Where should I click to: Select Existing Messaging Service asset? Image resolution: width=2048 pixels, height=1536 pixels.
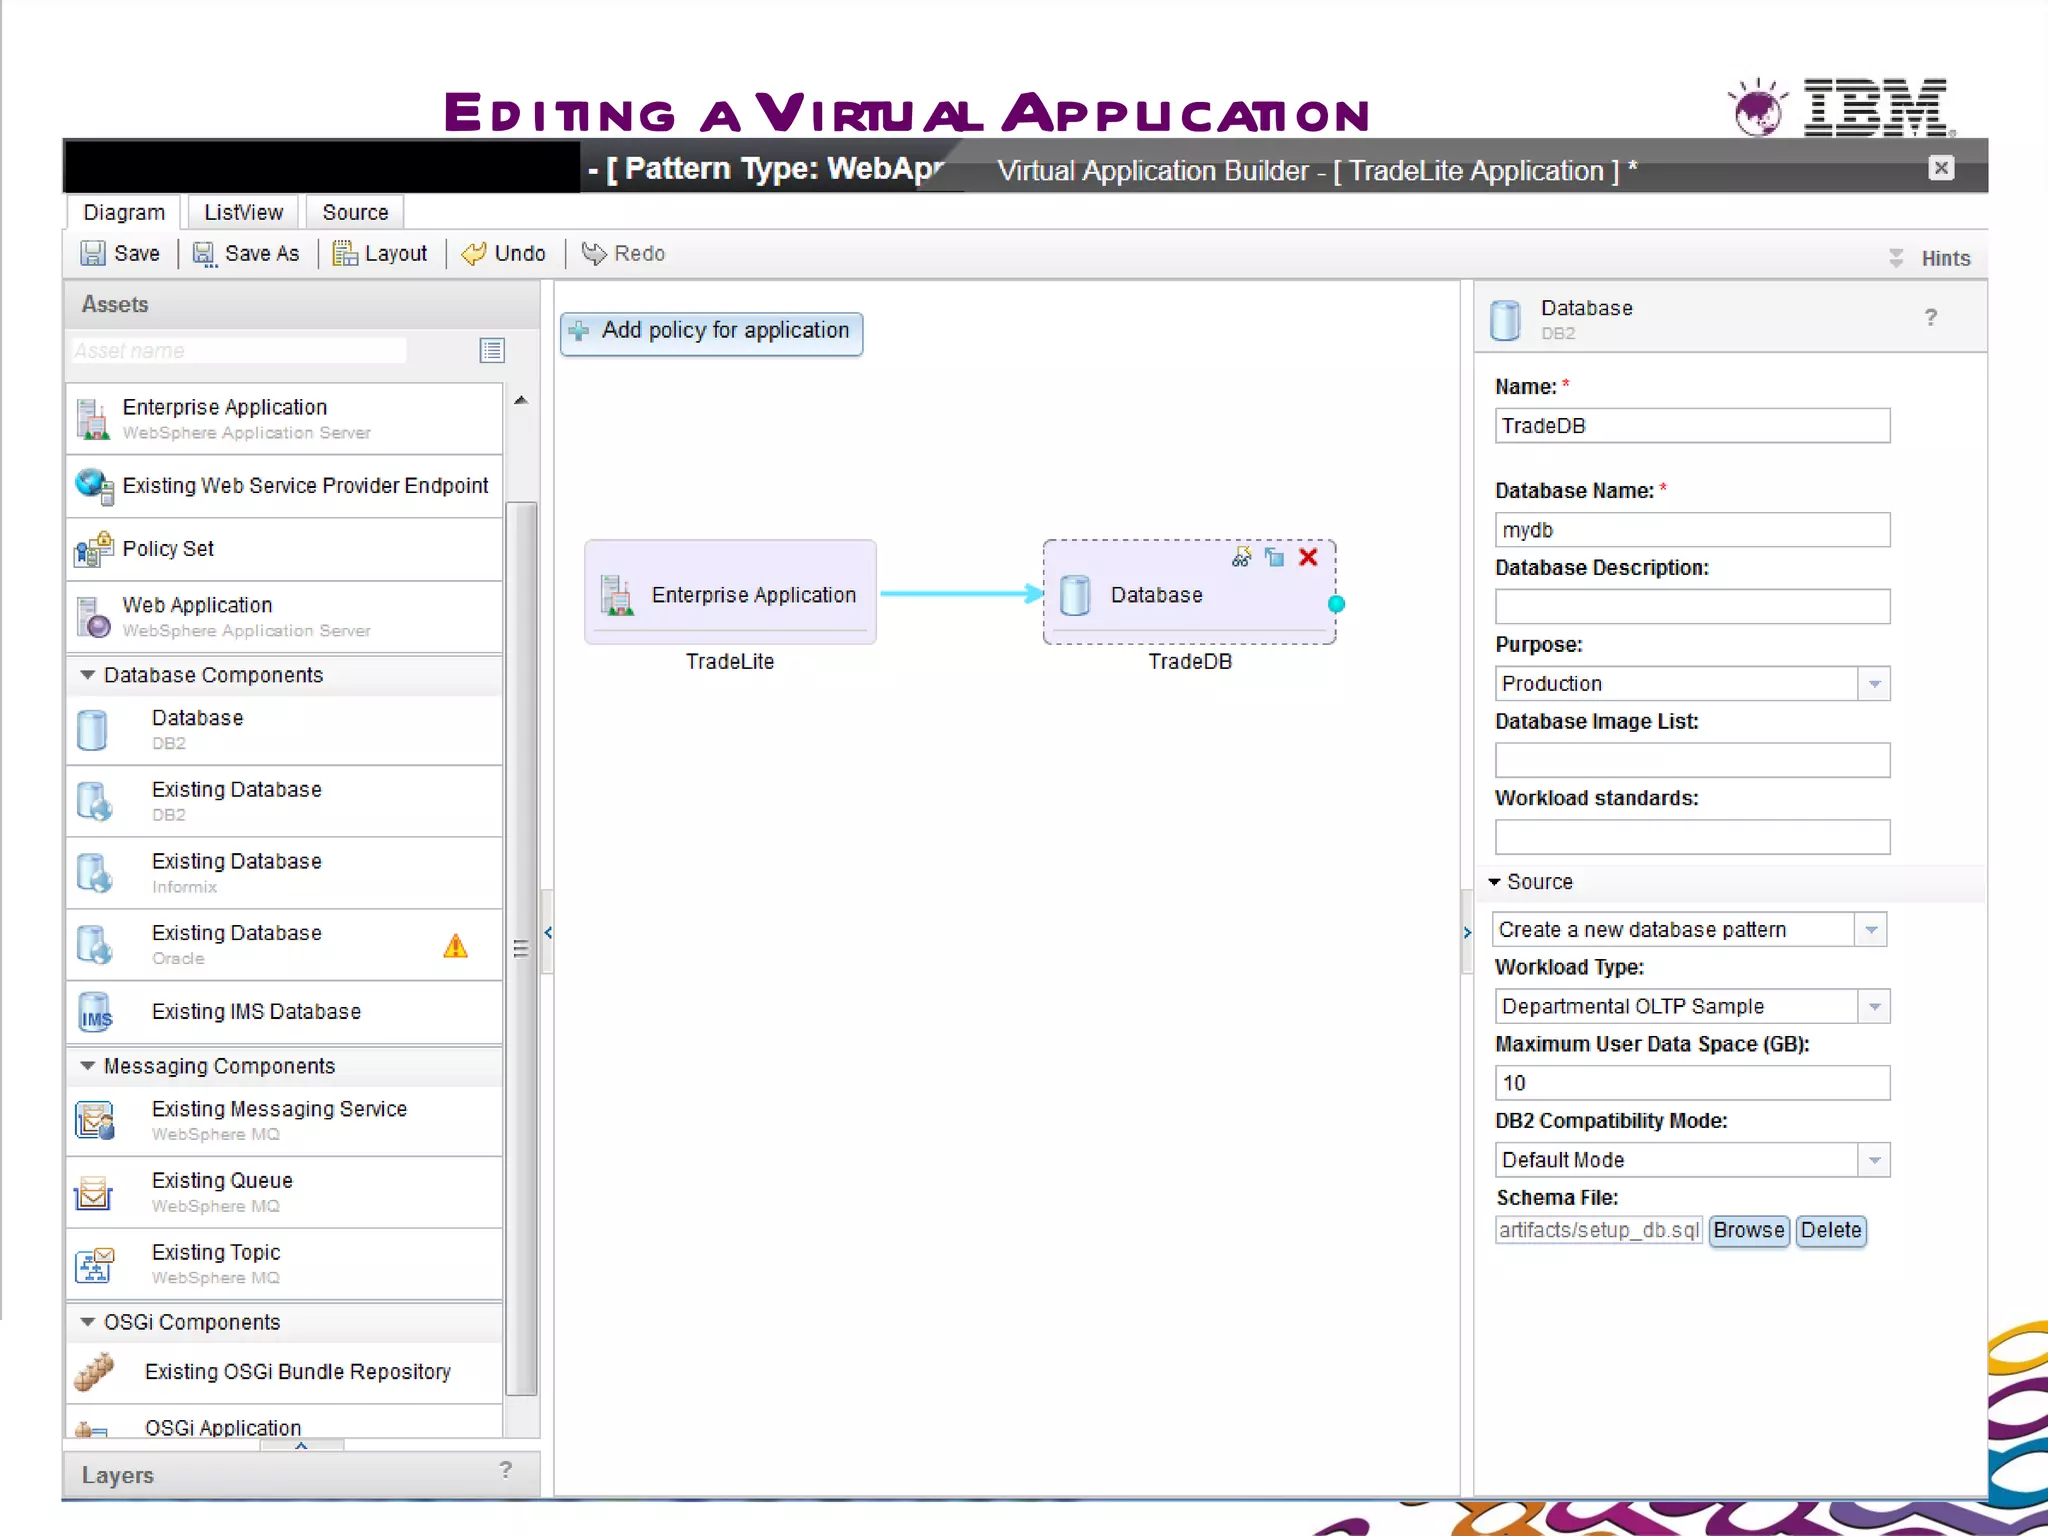[284, 1120]
